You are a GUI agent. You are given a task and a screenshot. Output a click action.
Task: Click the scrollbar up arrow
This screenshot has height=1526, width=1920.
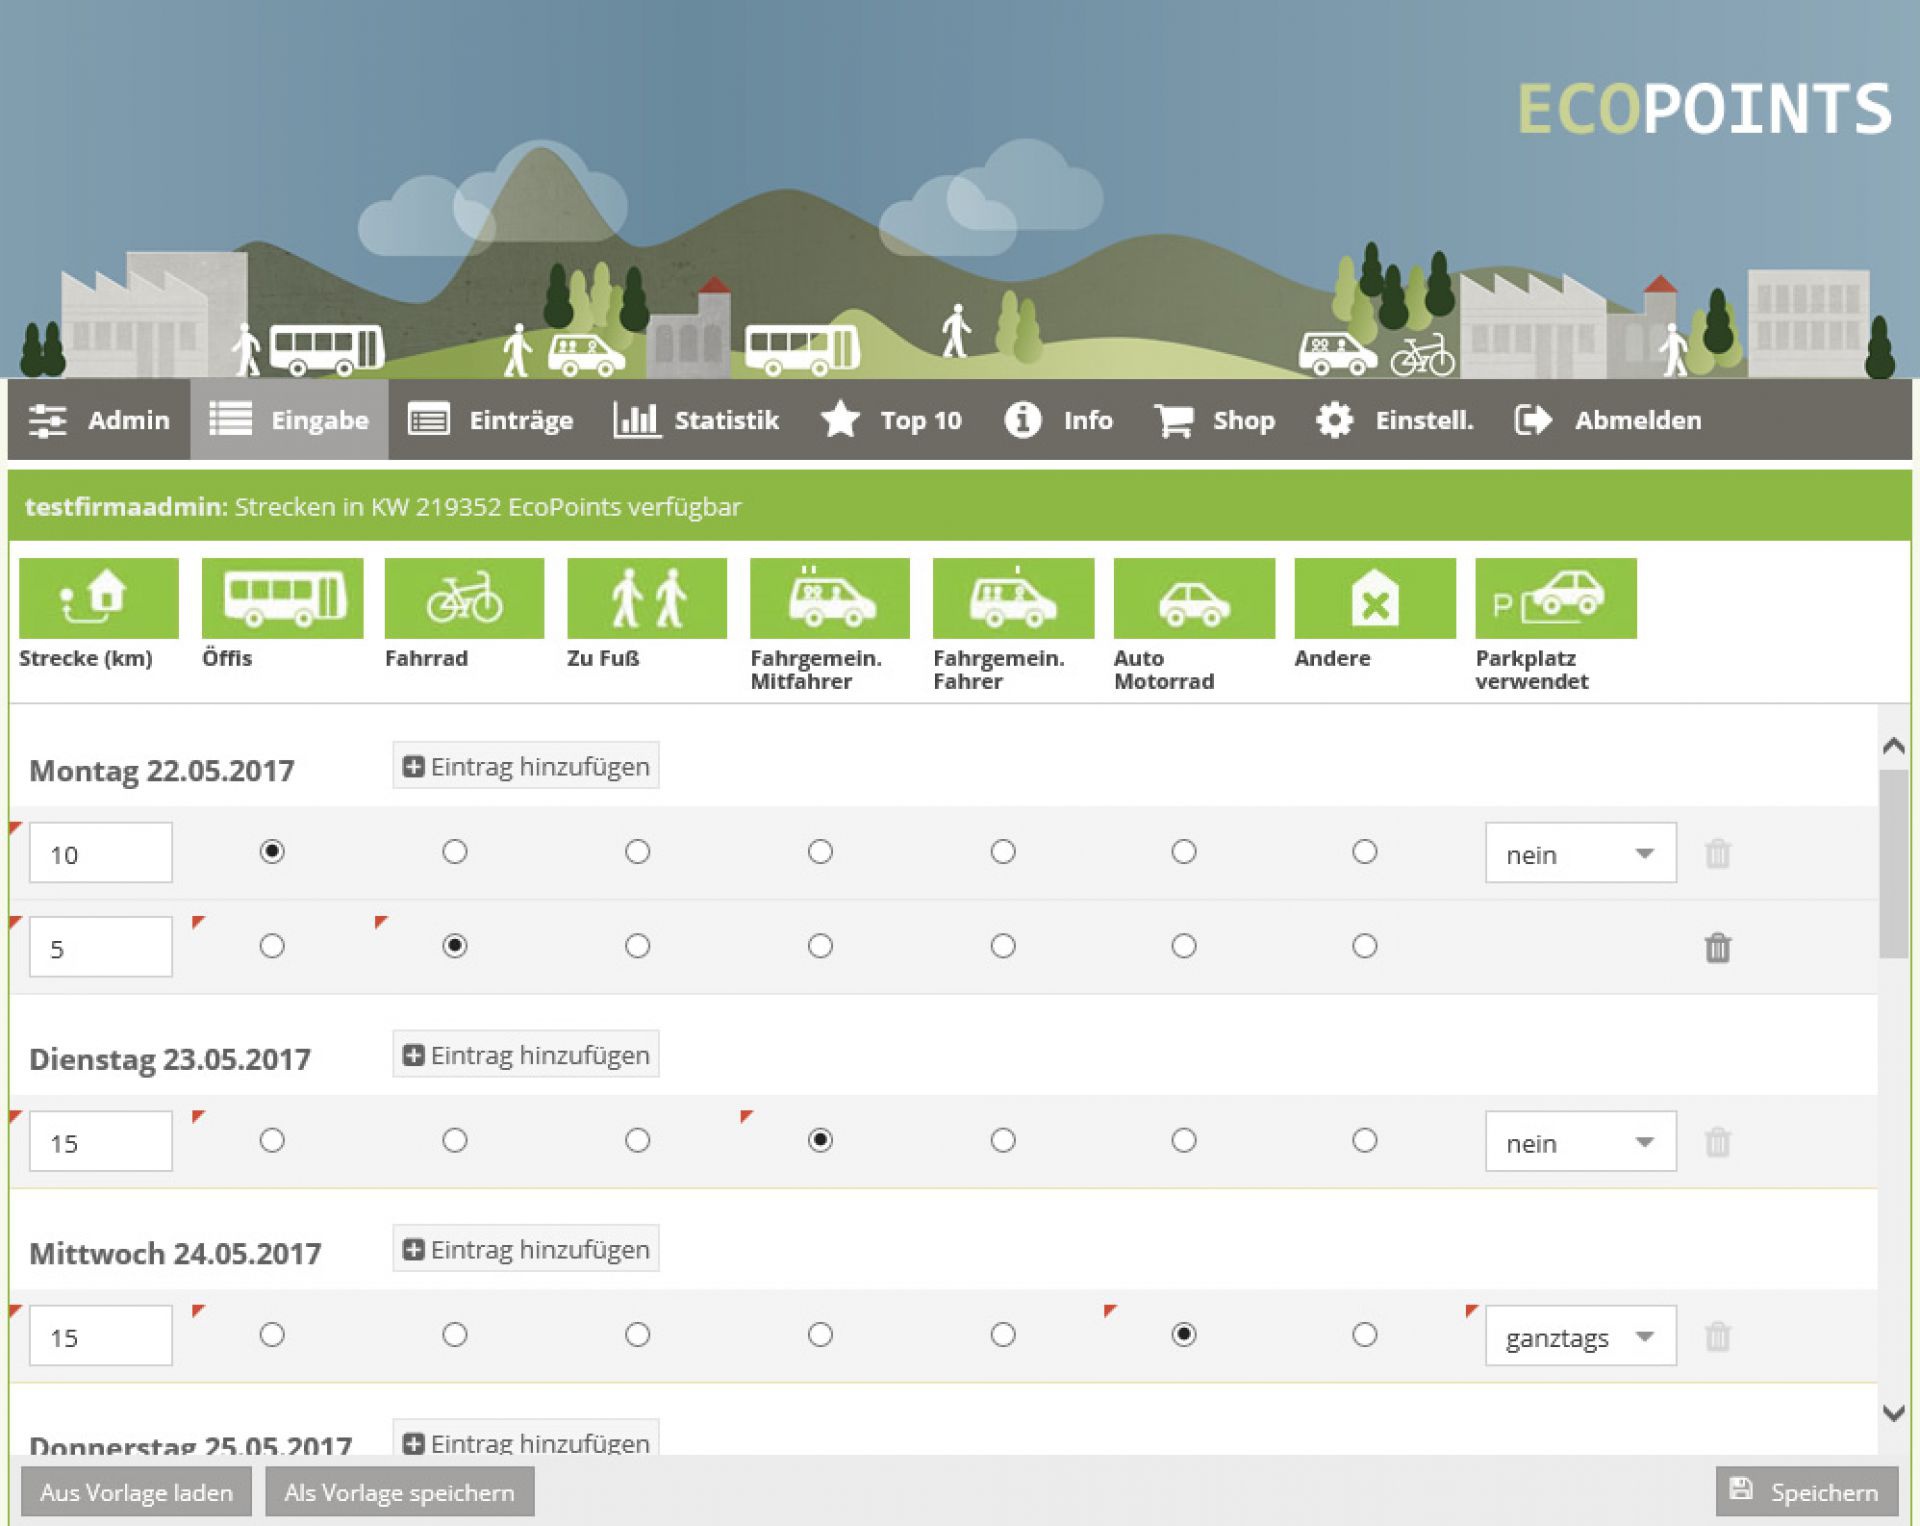pyautogui.click(x=1893, y=746)
